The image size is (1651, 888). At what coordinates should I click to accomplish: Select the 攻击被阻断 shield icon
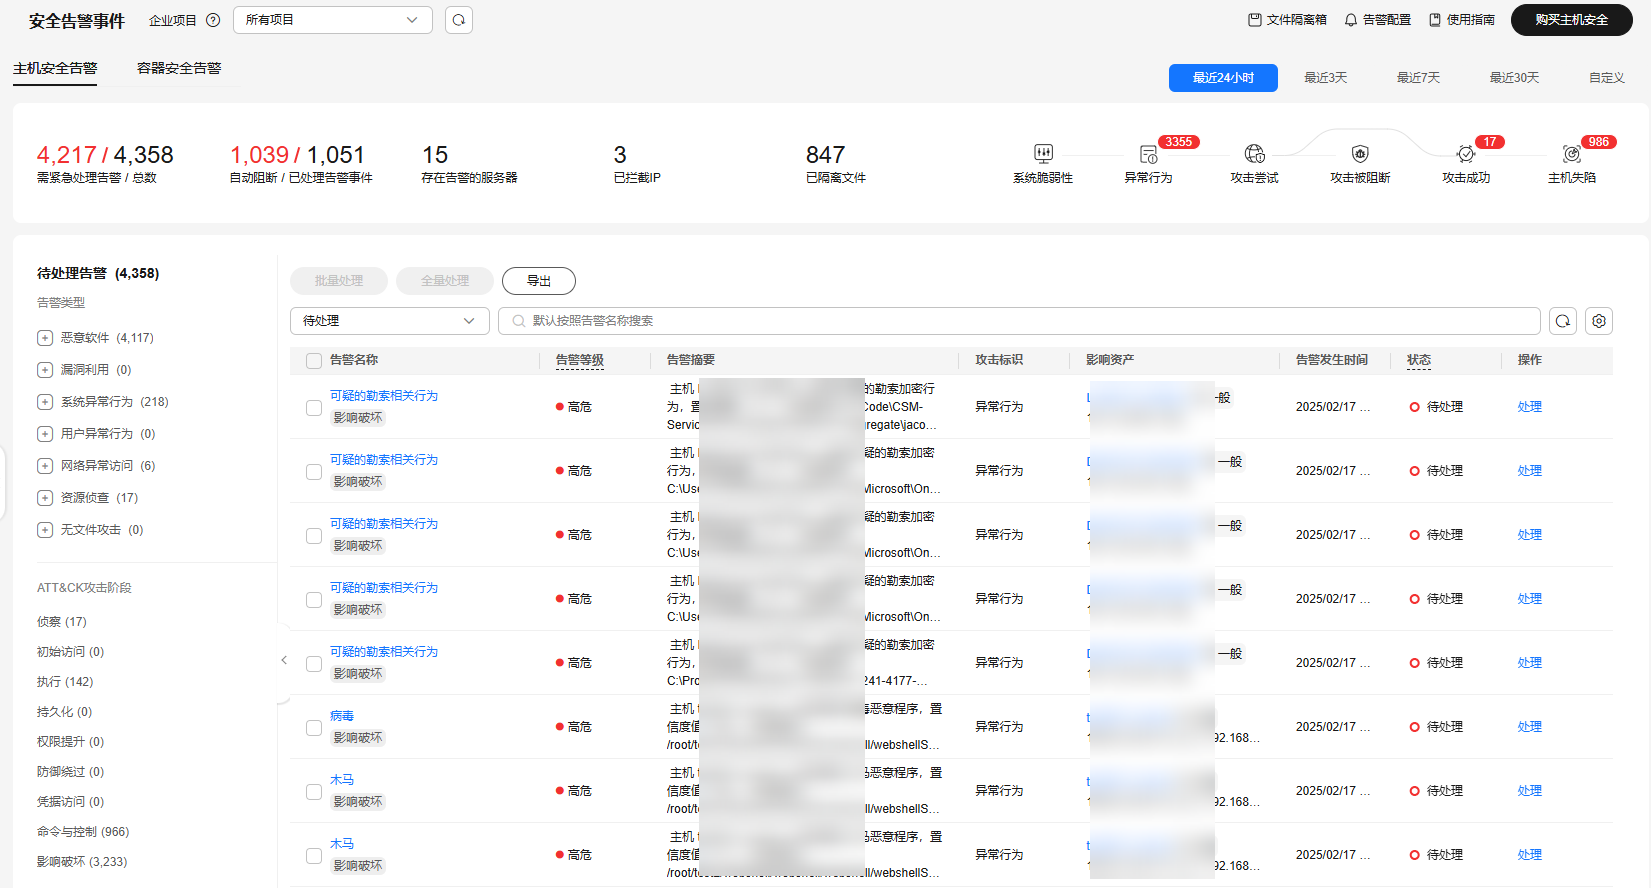point(1360,153)
